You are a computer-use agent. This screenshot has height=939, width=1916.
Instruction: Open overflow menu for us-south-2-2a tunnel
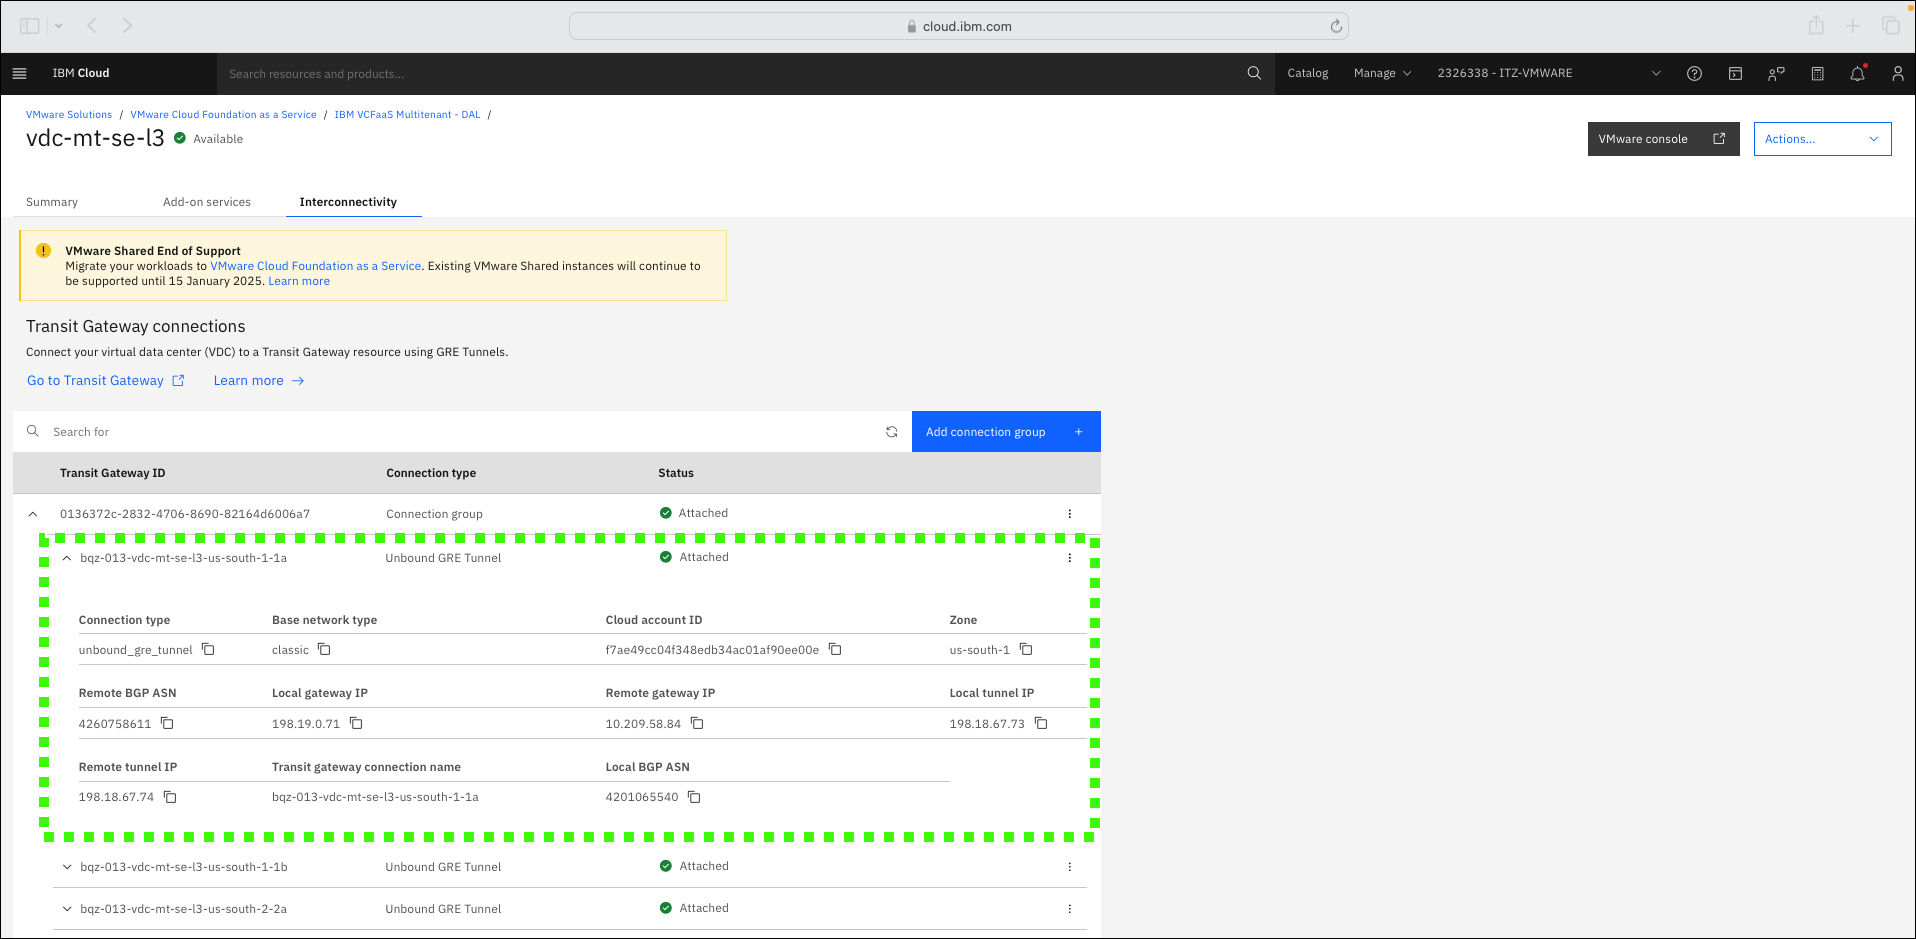[1069, 909]
